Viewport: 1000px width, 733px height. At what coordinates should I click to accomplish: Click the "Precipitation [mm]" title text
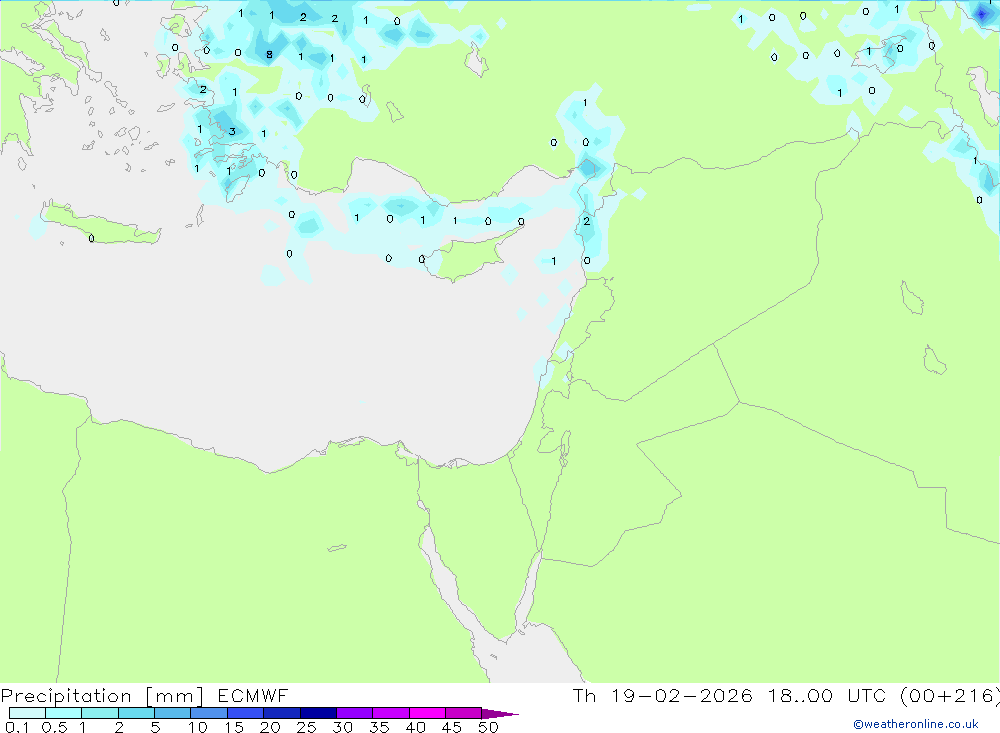tap(103, 696)
